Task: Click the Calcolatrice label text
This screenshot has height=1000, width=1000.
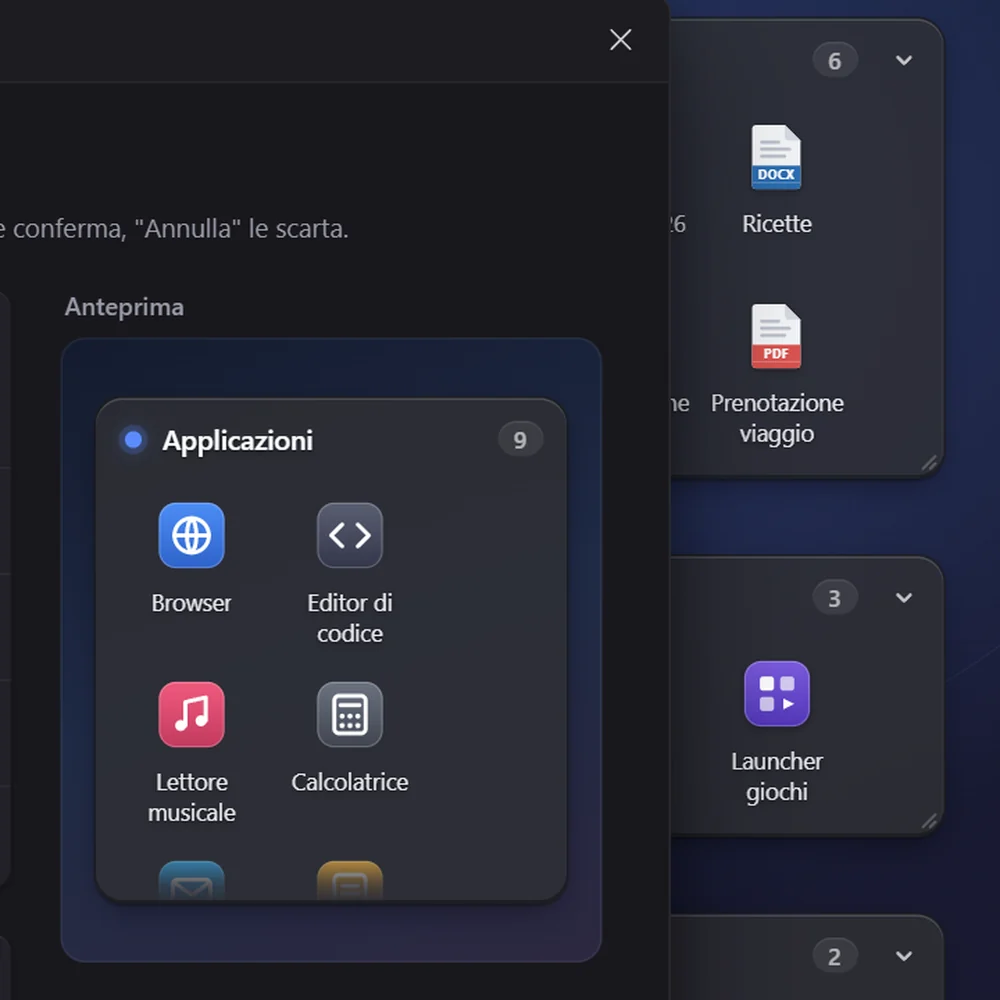Action: (349, 783)
